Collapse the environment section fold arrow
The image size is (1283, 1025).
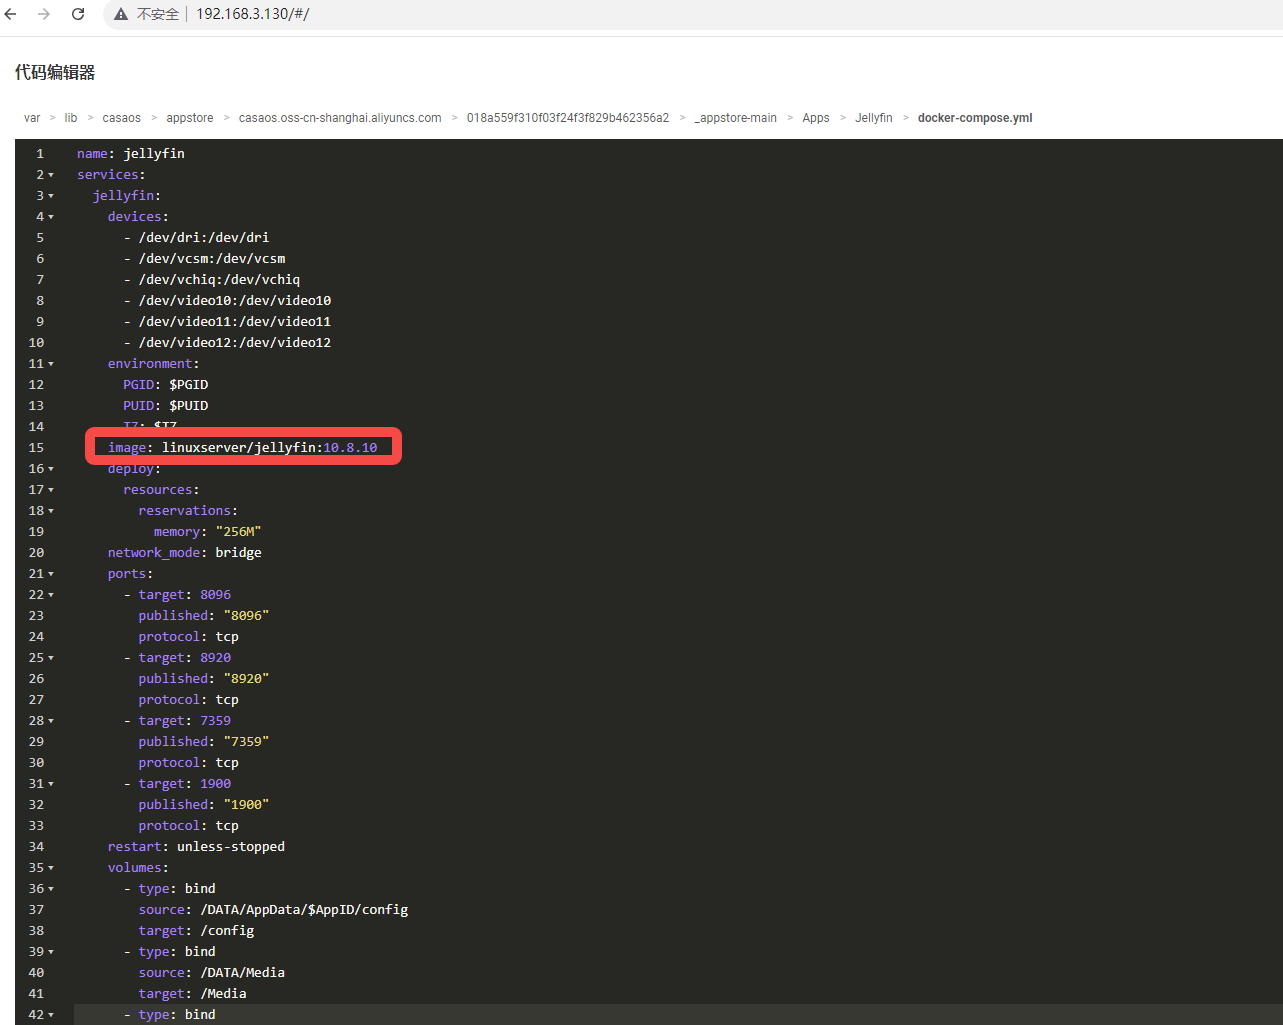pos(49,363)
